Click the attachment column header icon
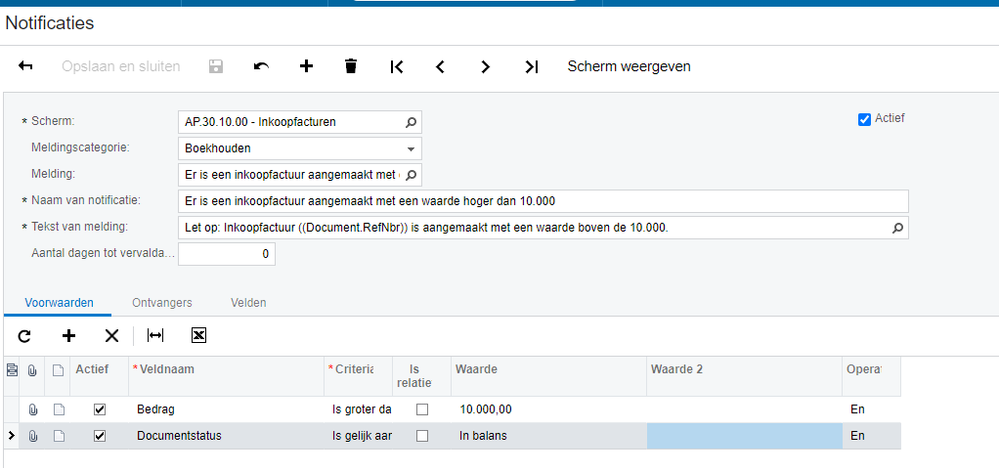The height and width of the screenshot is (468, 999). (32, 370)
